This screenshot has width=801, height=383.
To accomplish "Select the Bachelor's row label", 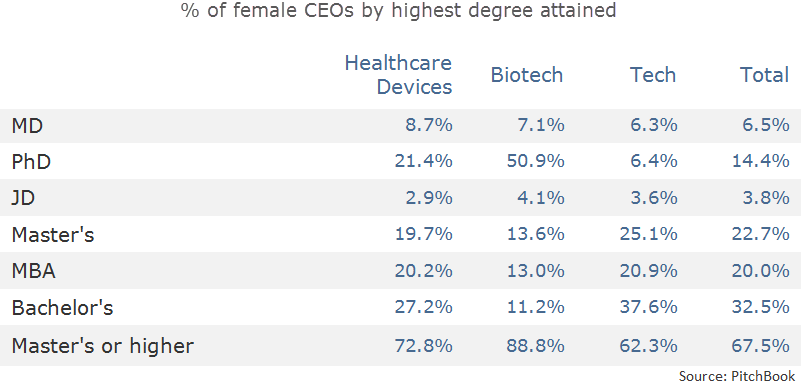I will point(62,308).
